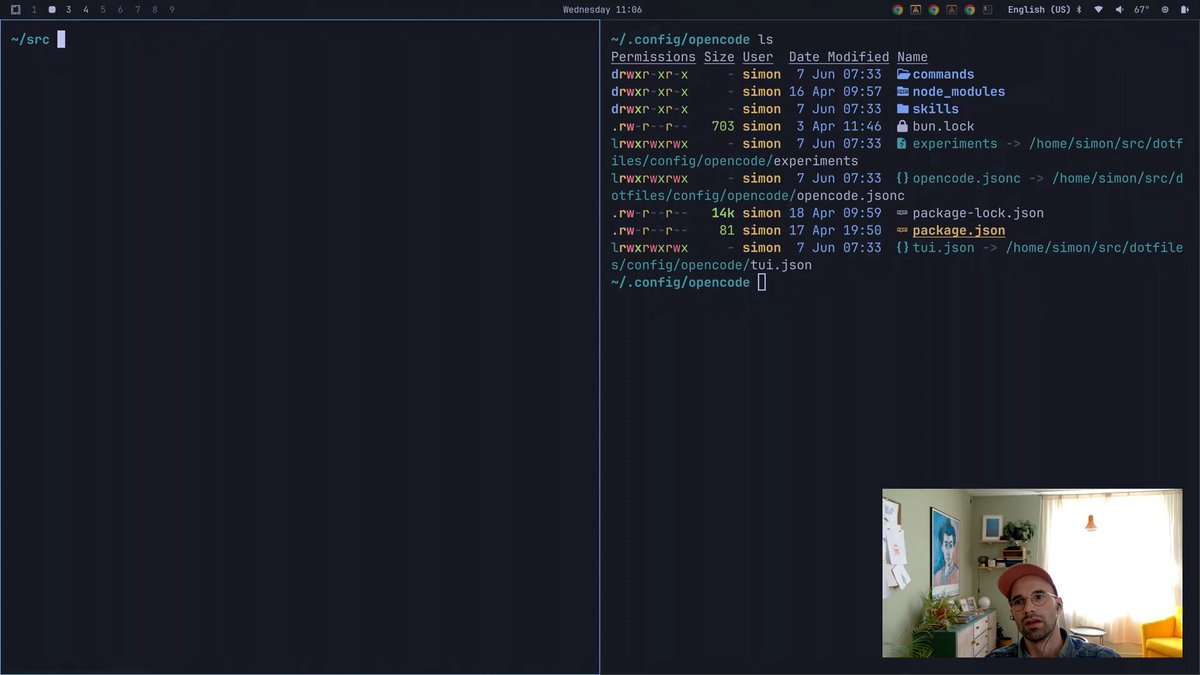
Task: Click the node_modules folder icon
Action: point(903,92)
